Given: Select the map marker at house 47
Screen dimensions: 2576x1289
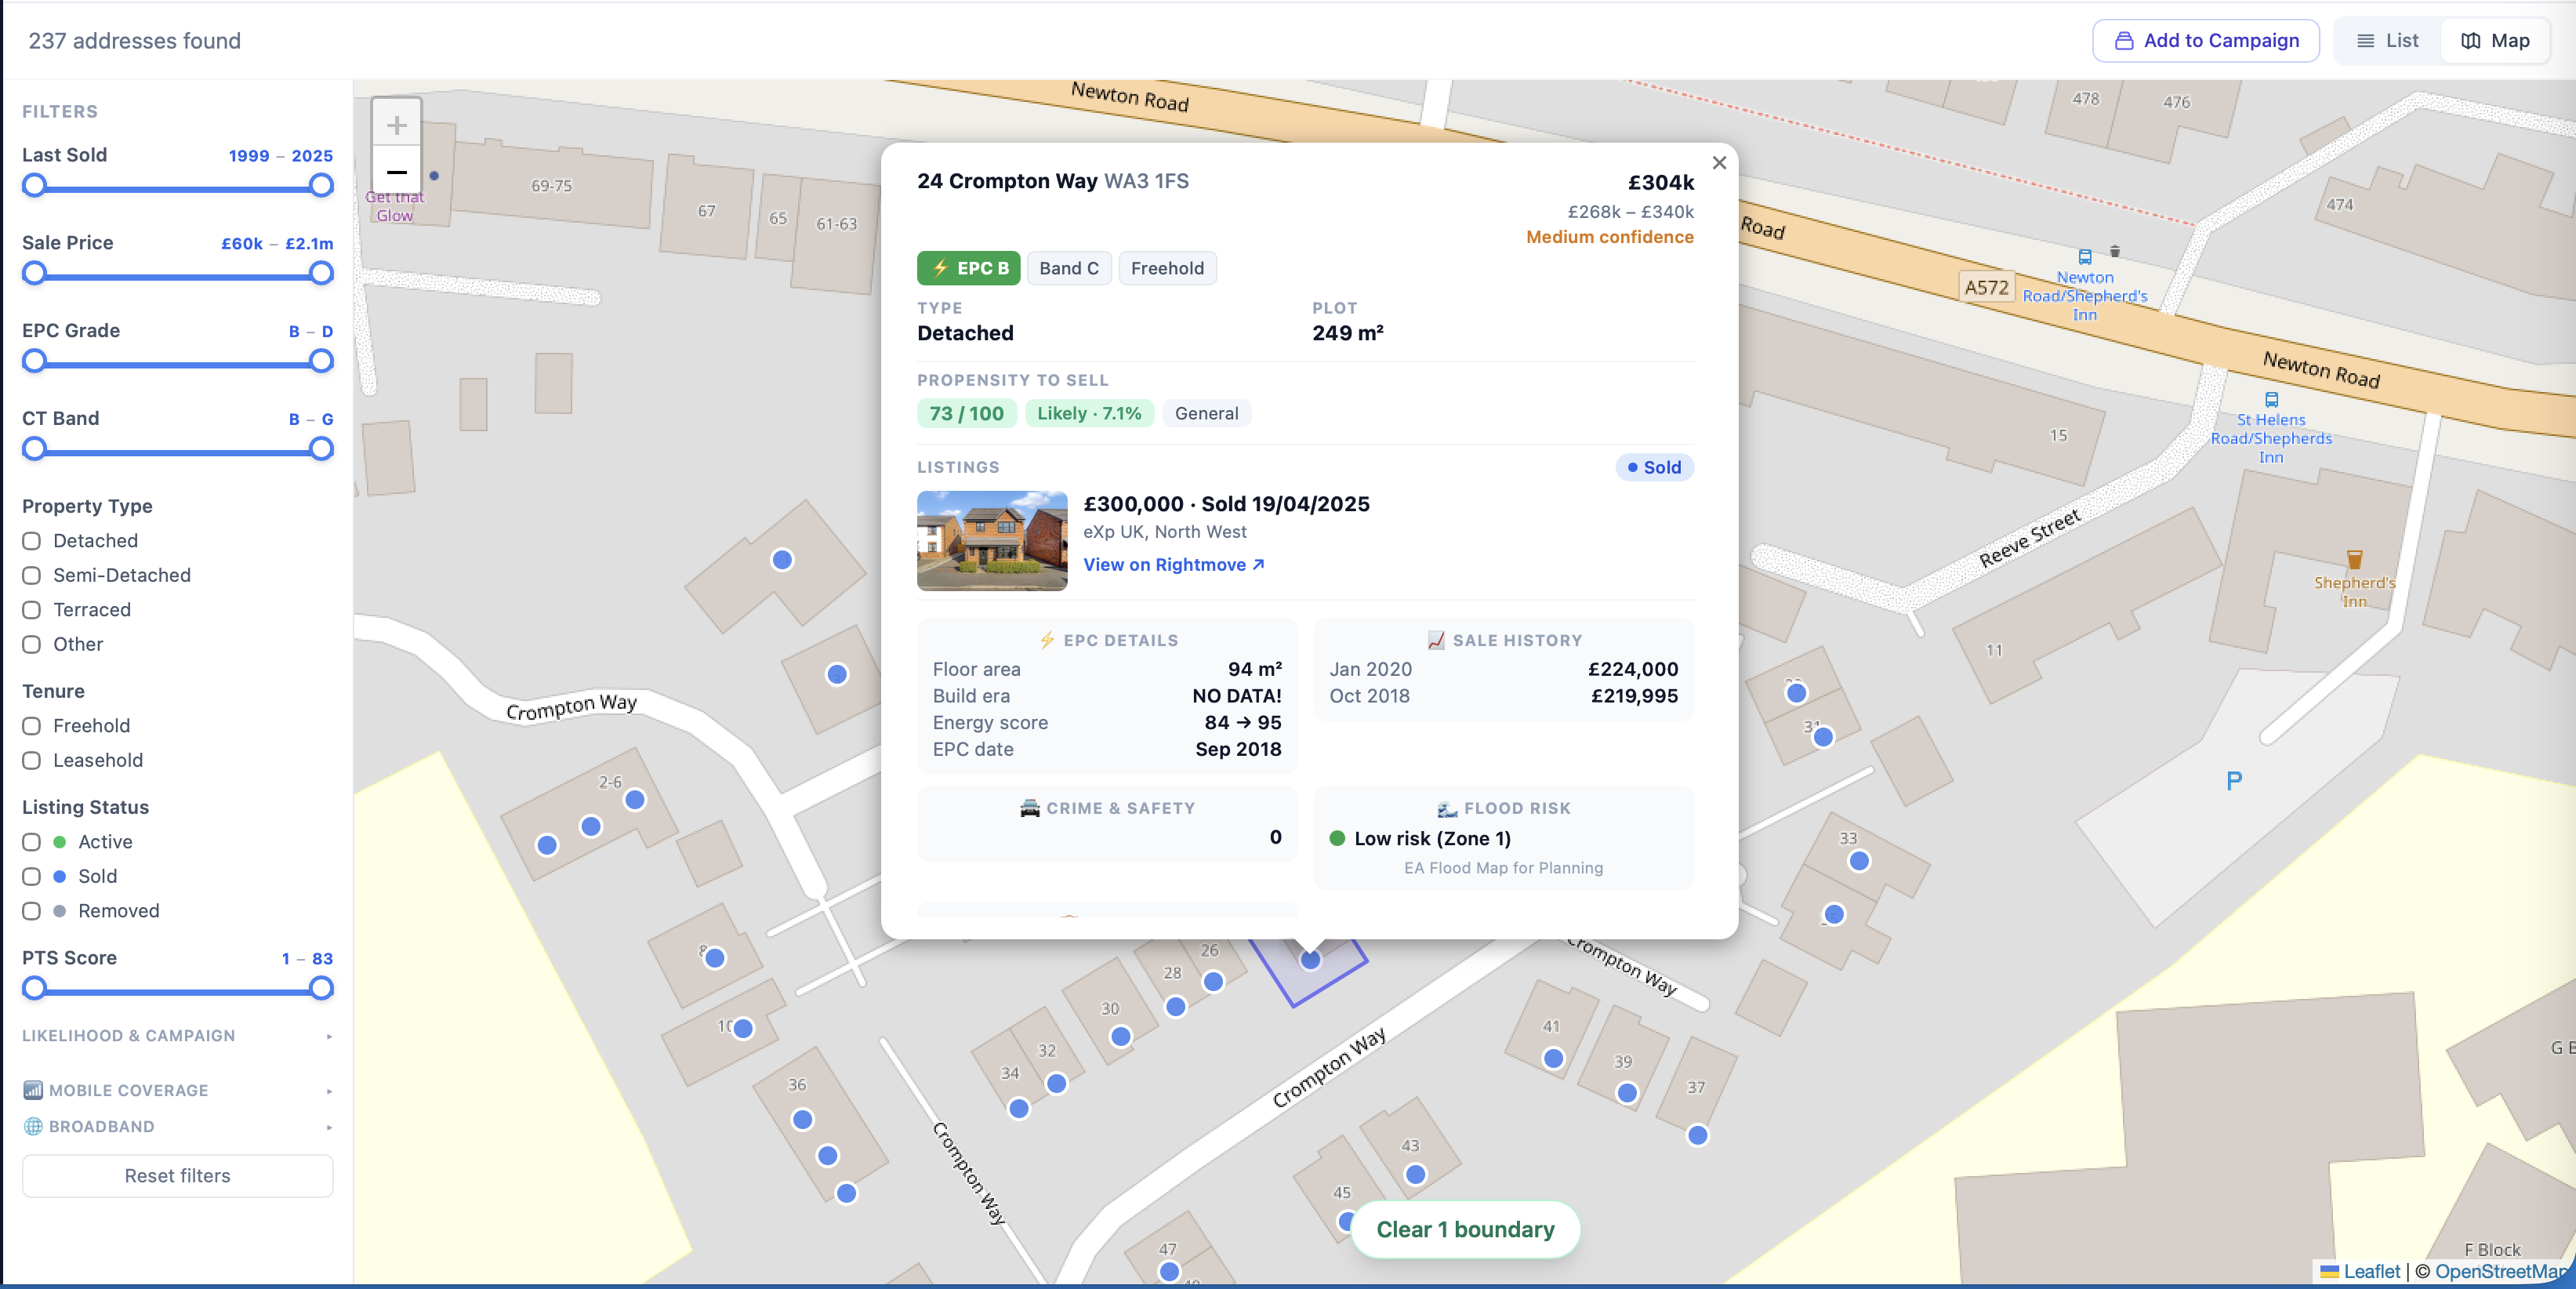Looking at the screenshot, I should (x=1169, y=1271).
